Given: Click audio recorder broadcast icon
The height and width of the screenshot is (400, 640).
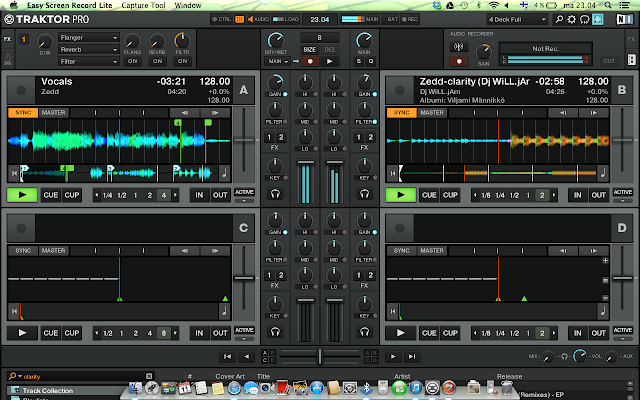Looking at the screenshot, I should point(458,47).
